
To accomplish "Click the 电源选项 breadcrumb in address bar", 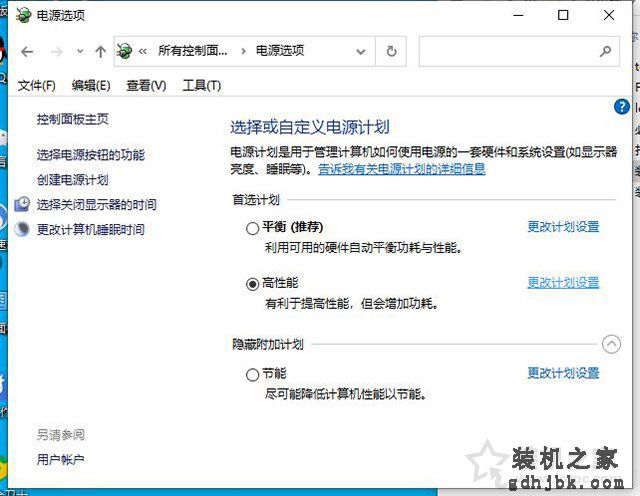I will 280,51.
